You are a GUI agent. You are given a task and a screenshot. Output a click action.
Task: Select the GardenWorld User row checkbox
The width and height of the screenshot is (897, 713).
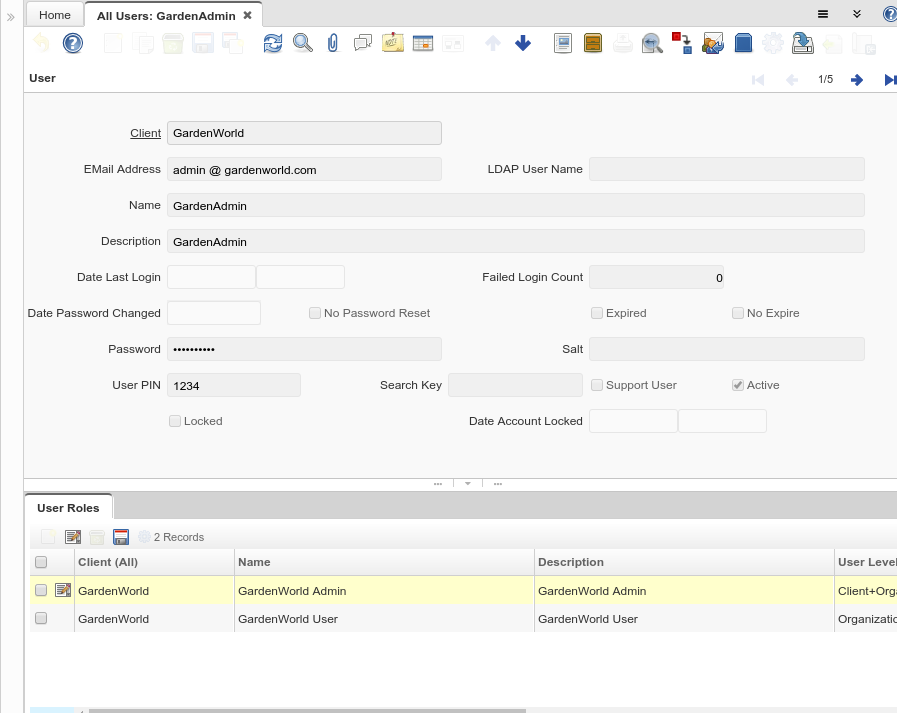tap(41, 619)
